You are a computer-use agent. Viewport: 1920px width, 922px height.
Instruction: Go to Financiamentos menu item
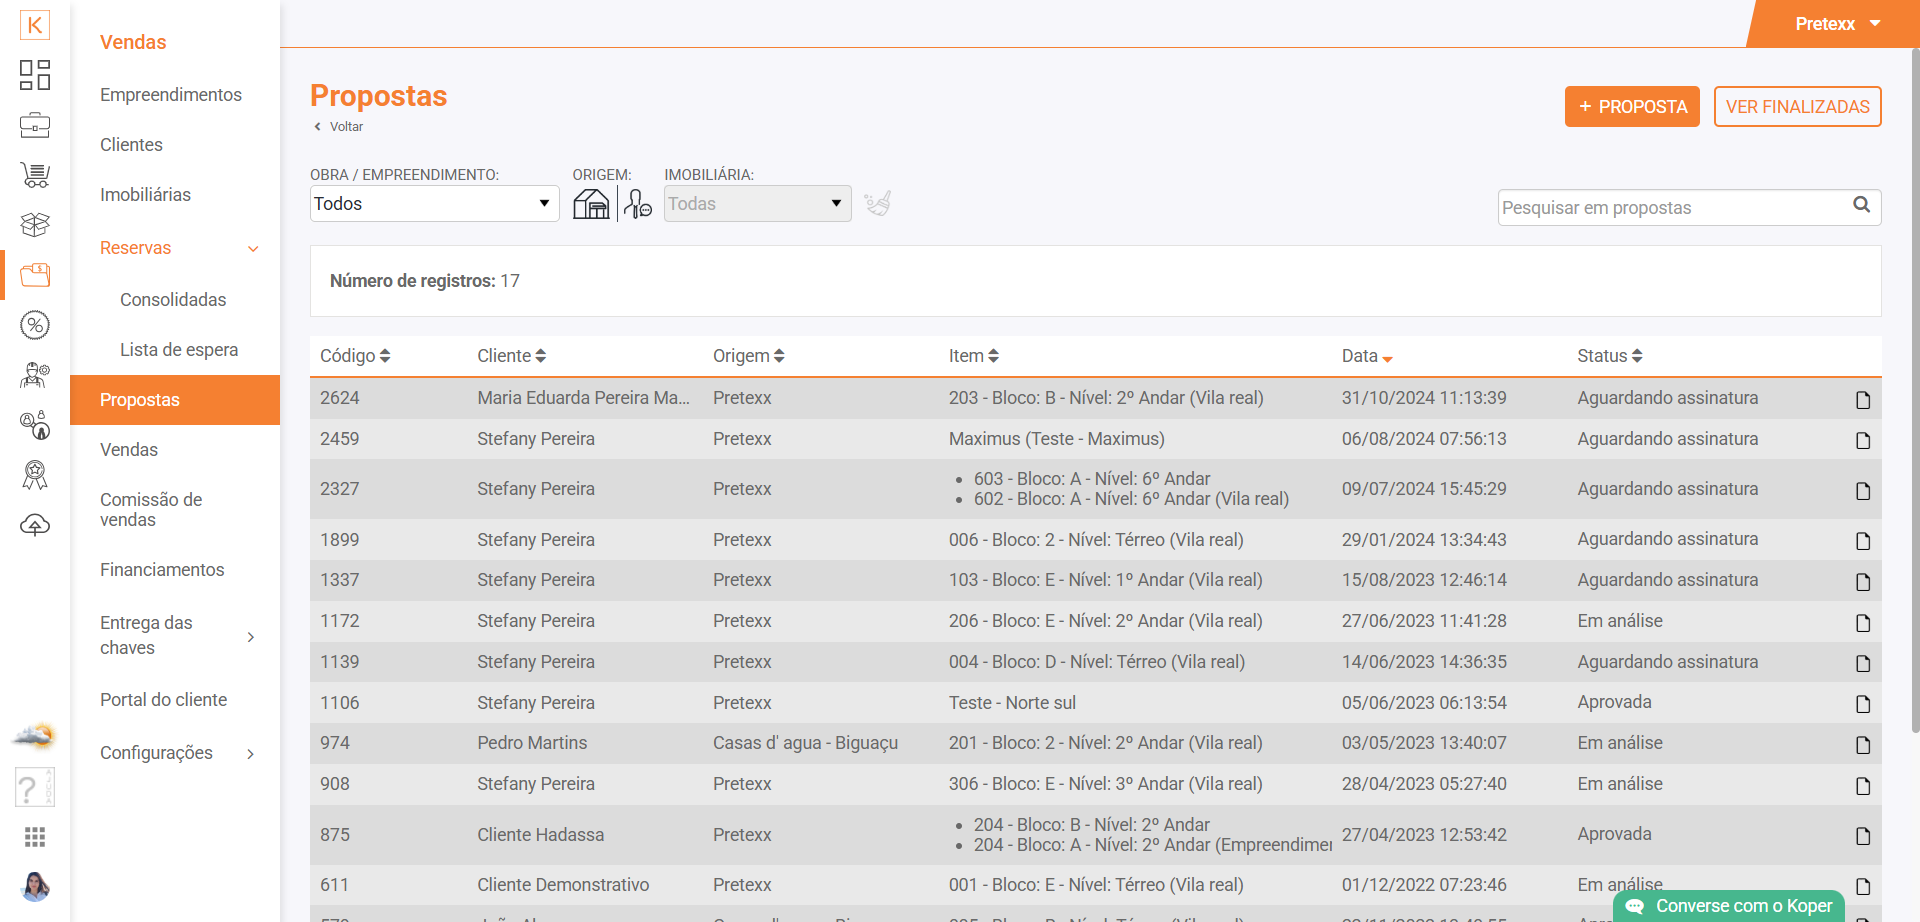(162, 570)
